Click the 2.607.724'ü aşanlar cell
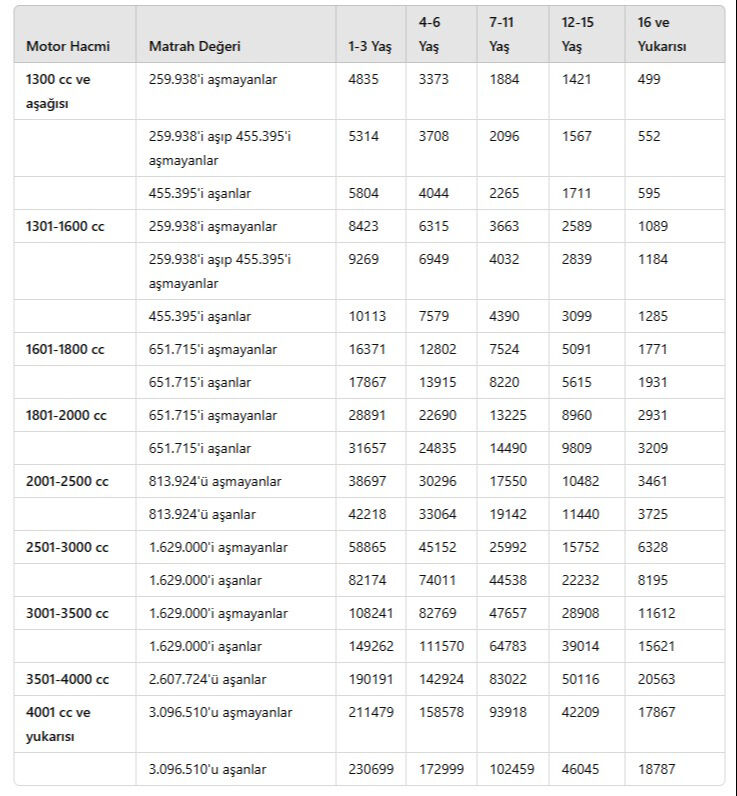The image size is (737, 796). (207, 679)
